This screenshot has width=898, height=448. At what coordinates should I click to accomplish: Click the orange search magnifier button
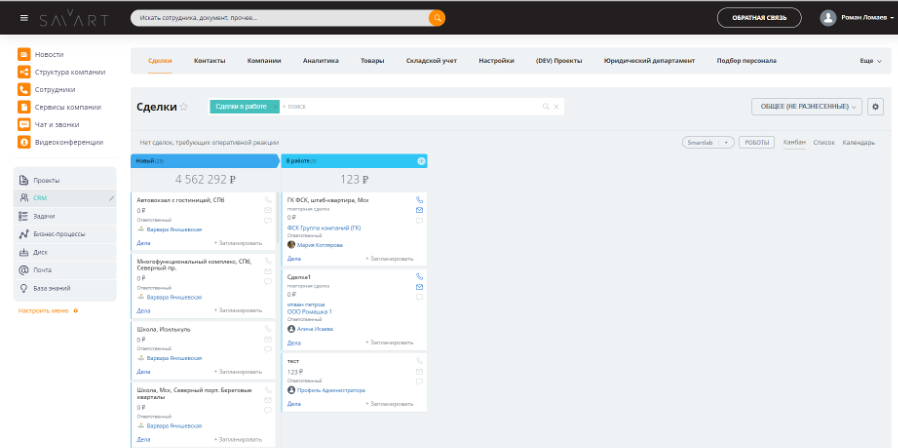pyautogui.click(x=437, y=18)
